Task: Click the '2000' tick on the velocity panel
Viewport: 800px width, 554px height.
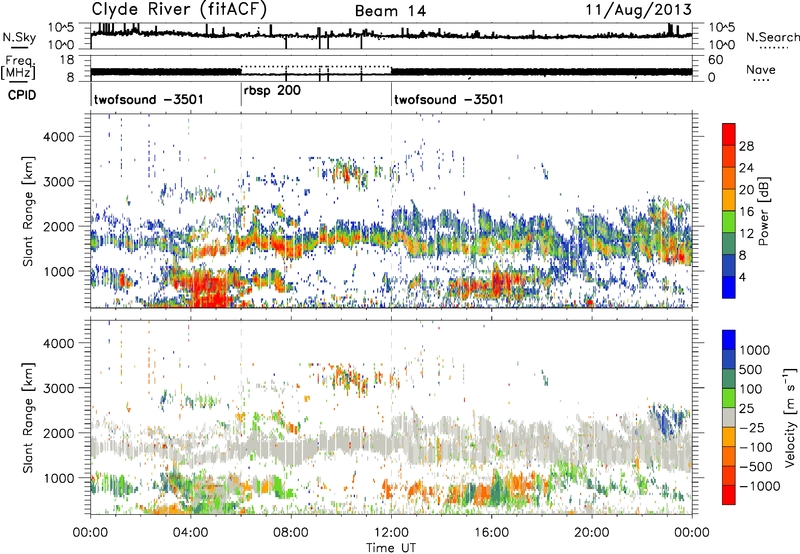Action: point(59,433)
